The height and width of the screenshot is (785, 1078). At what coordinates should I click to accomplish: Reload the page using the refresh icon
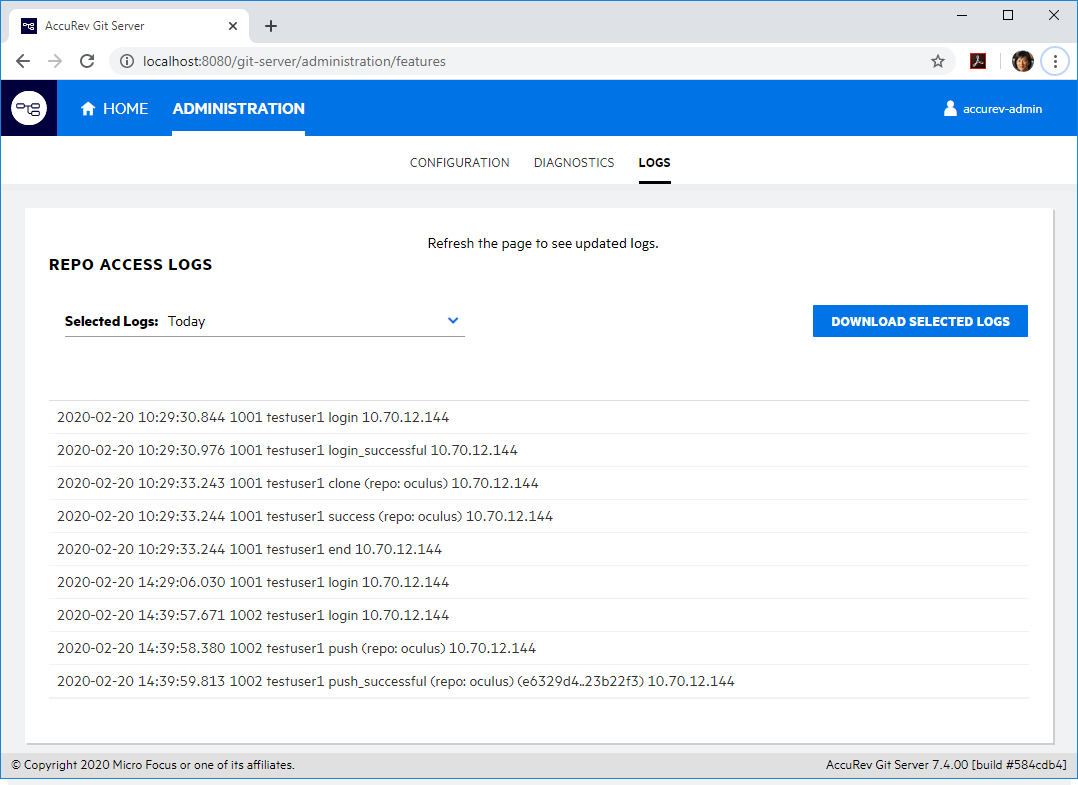click(x=87, y=61)
